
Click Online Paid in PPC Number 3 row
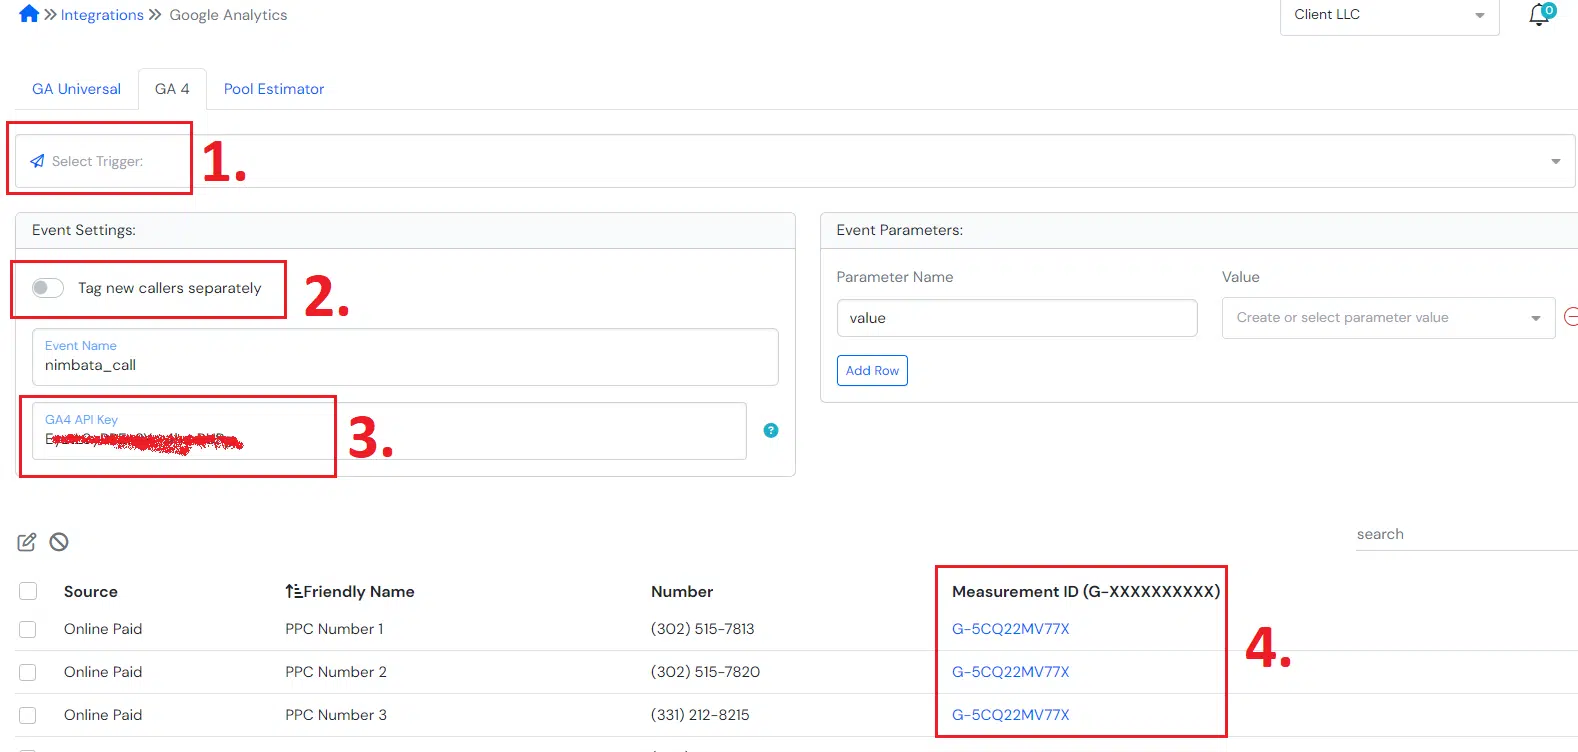point(103,715)
